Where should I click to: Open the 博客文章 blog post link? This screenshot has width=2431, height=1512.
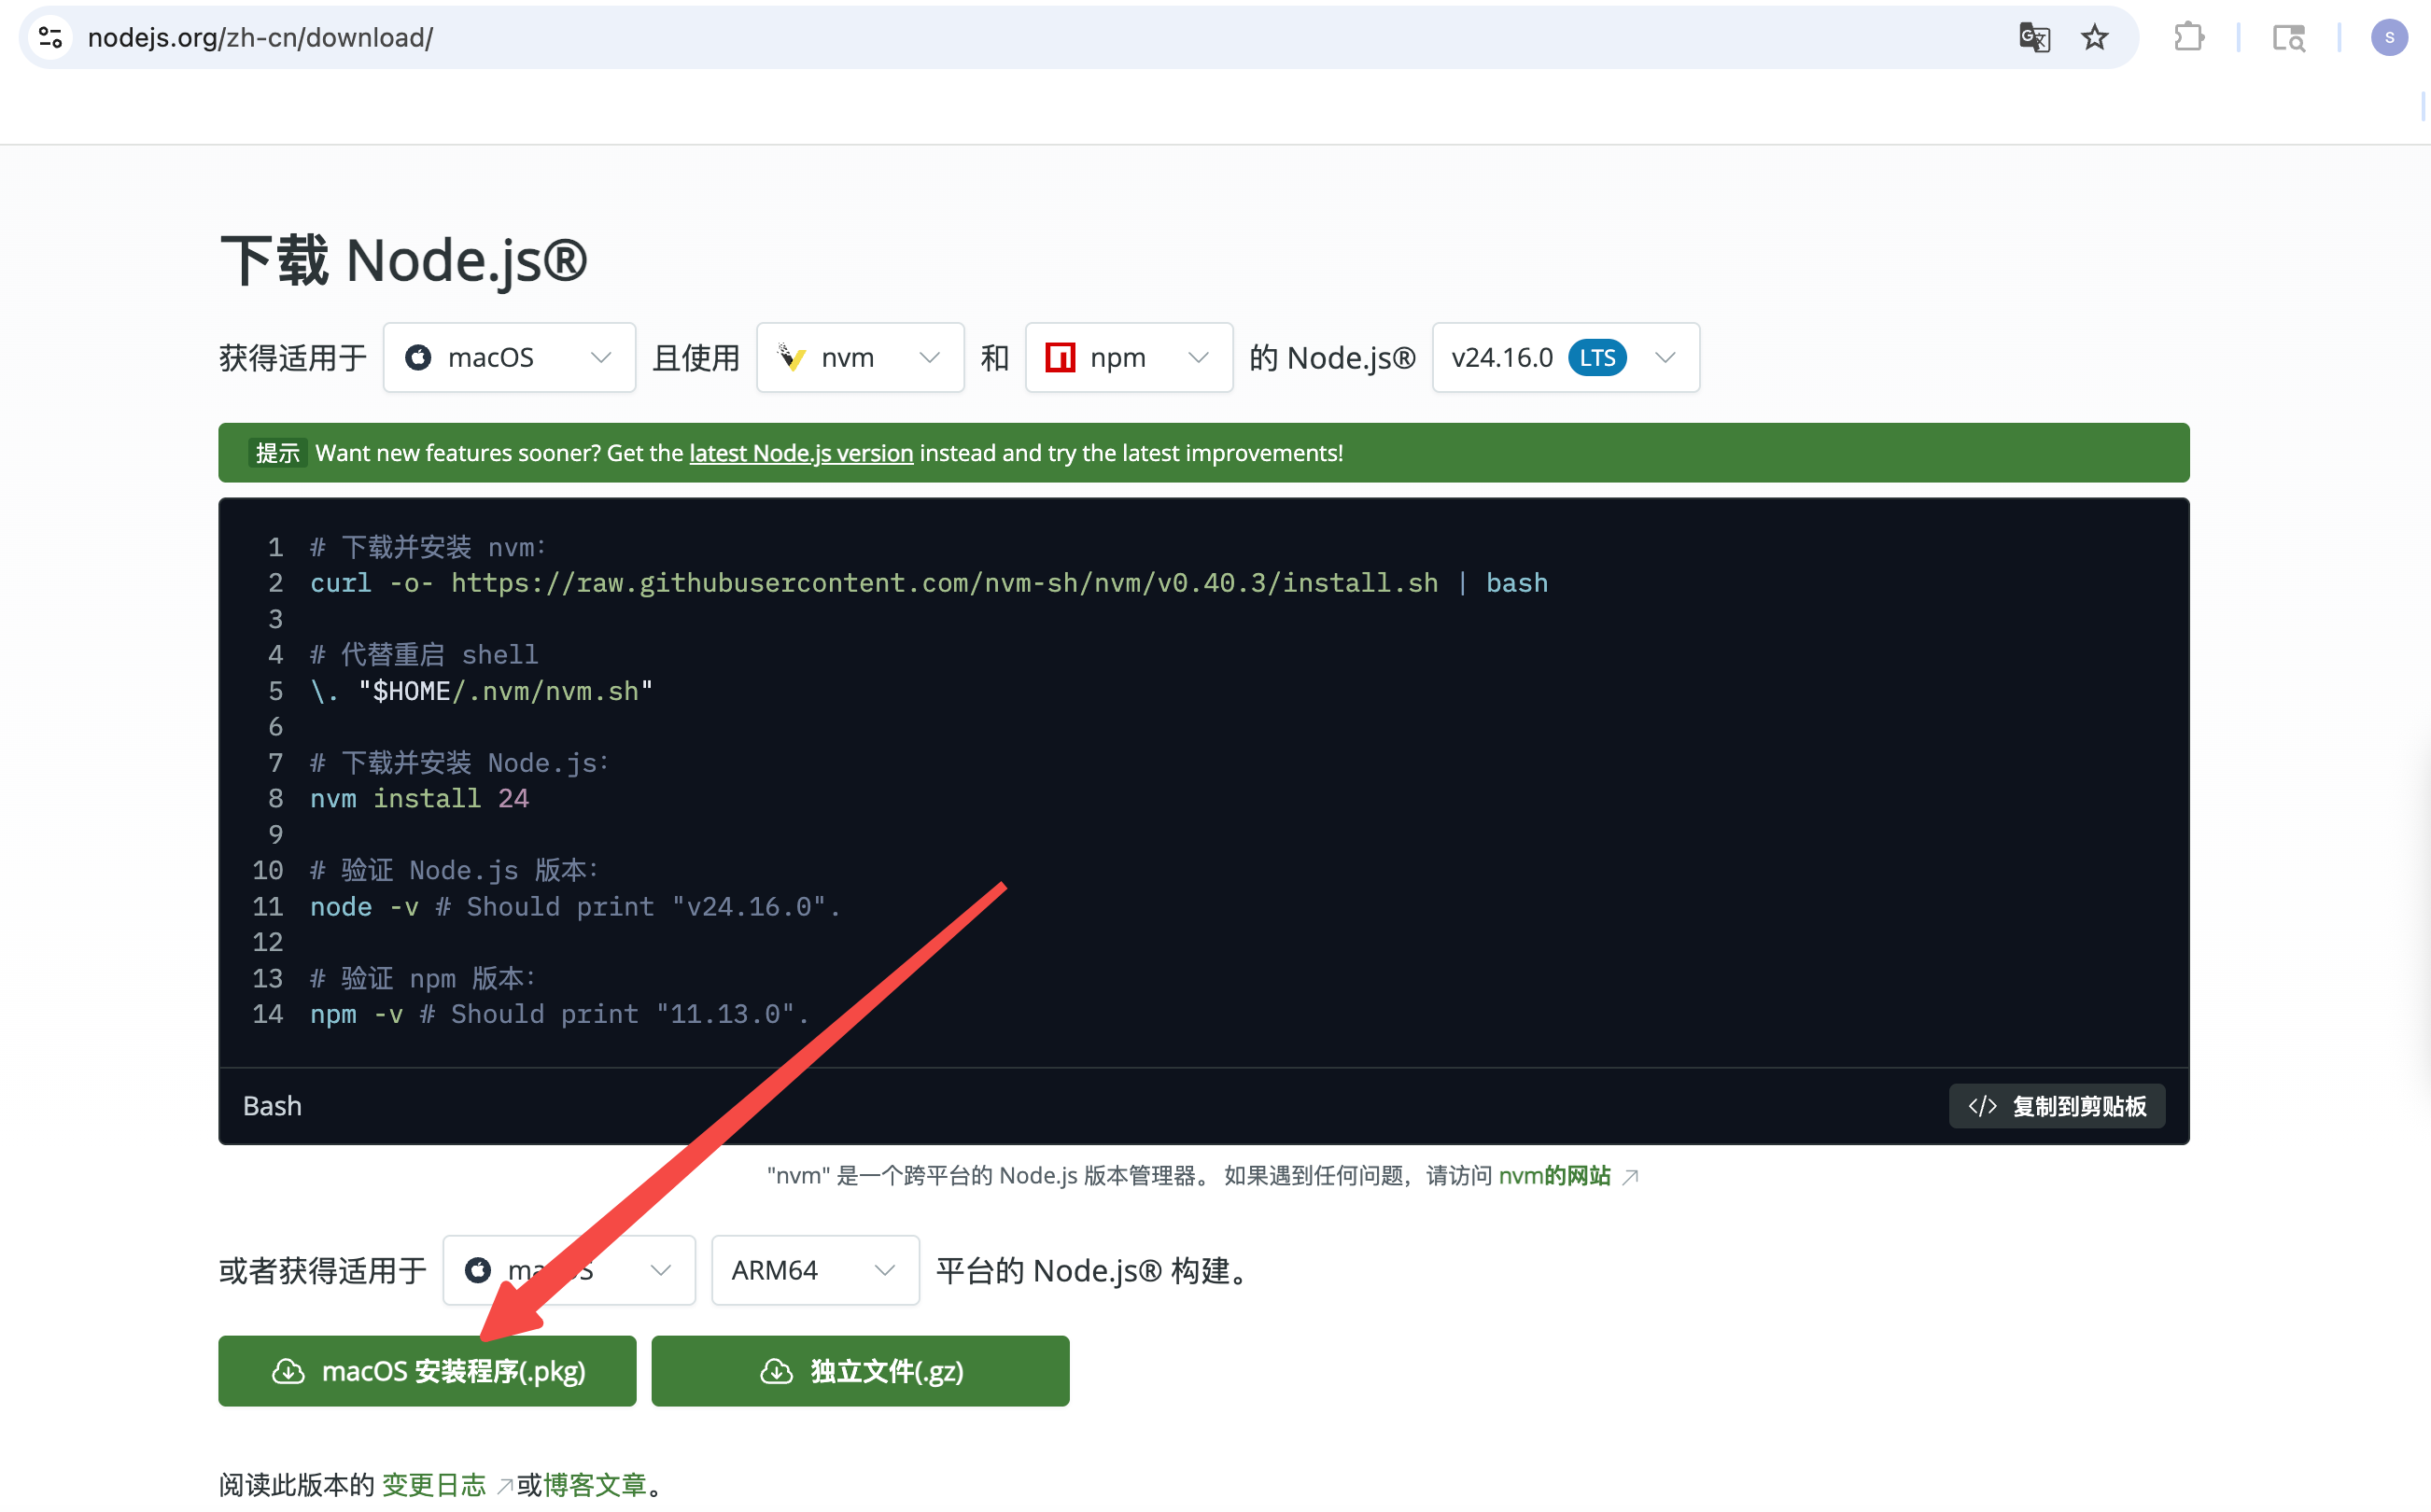[x=595, y=1485]
